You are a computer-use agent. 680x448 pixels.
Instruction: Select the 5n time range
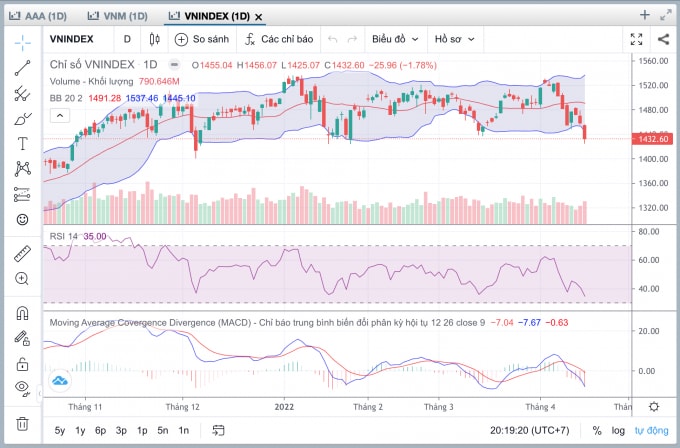point(163,431)
